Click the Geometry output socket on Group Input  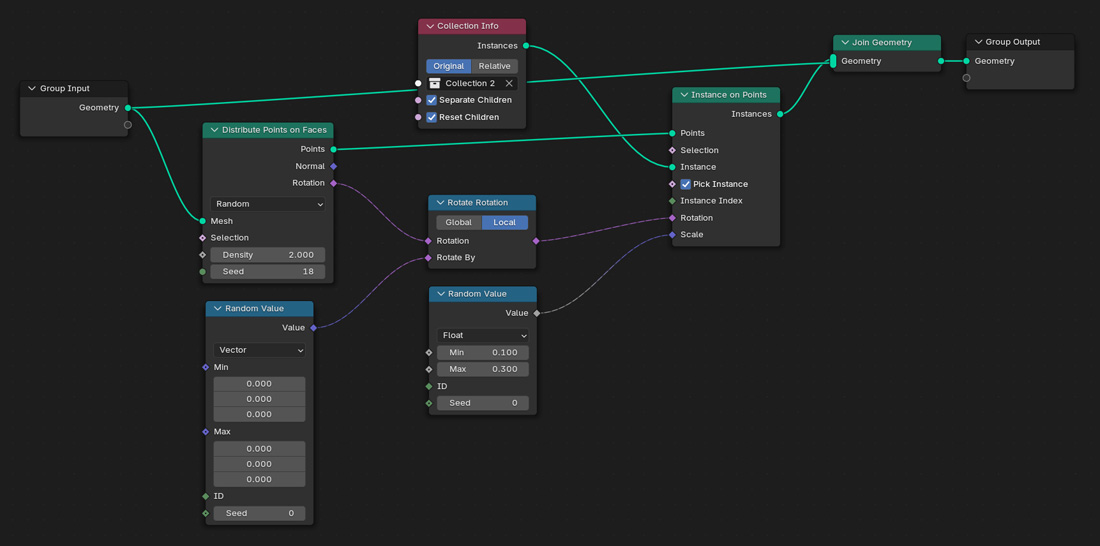[128, 108]
